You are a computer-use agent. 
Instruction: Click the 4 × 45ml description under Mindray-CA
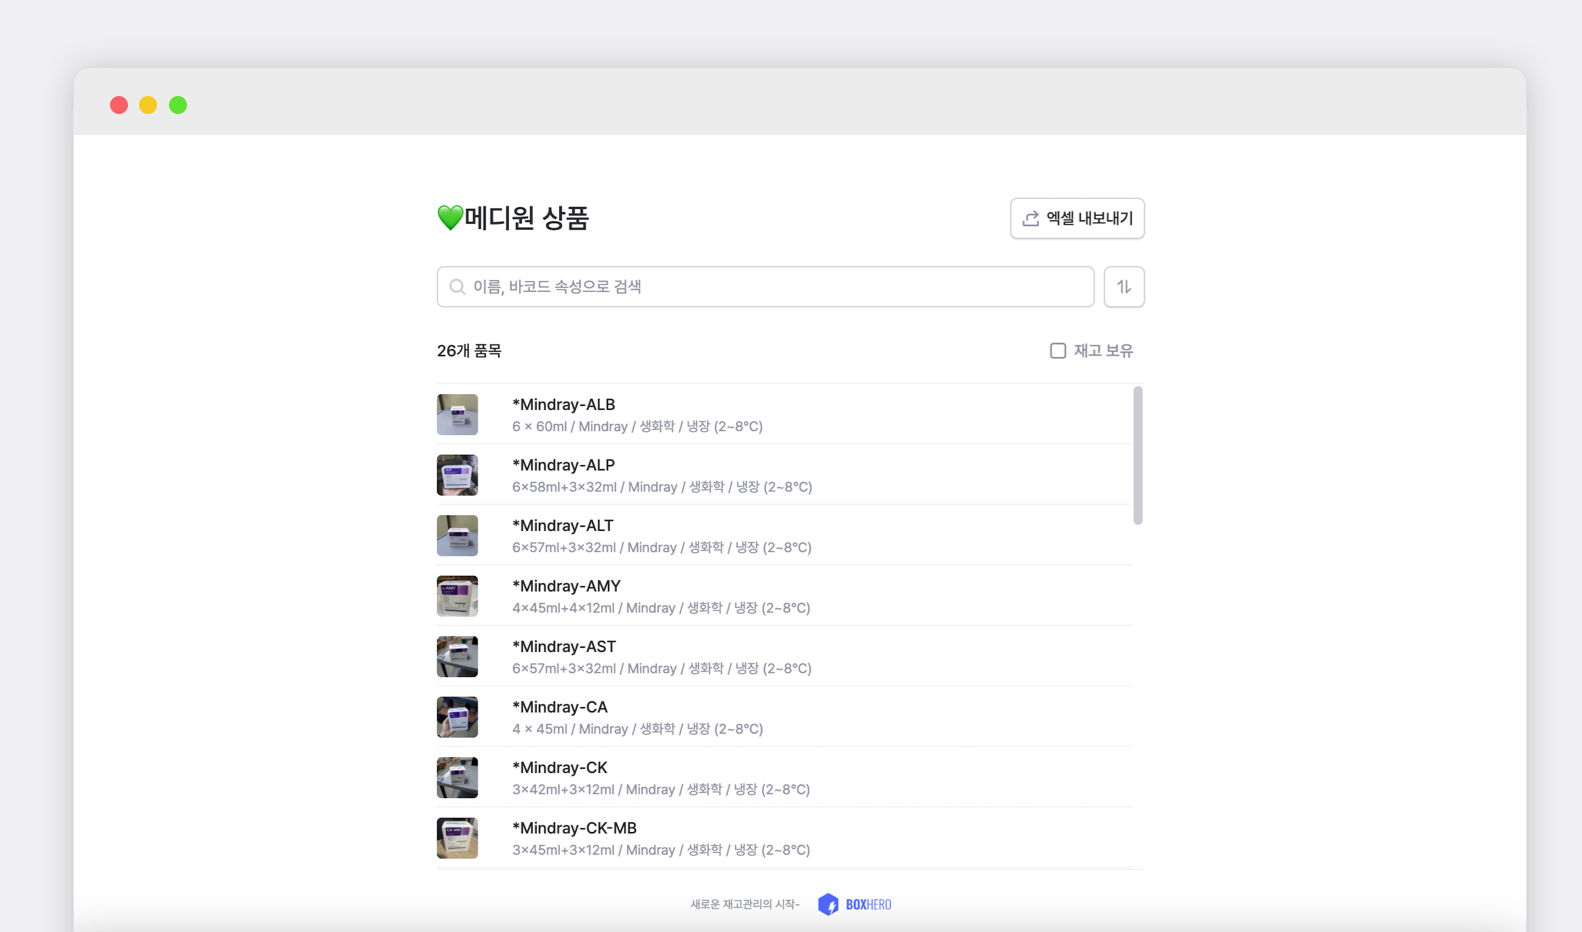pos(637,729)
